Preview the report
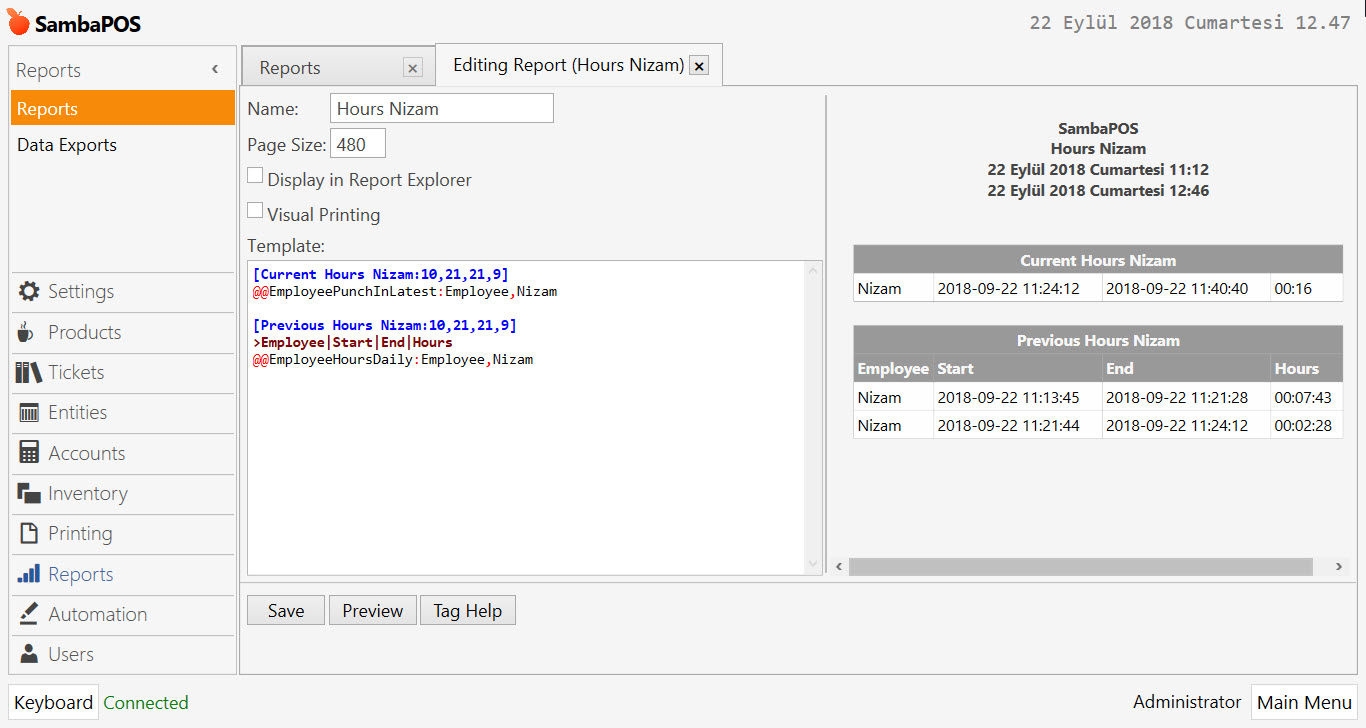 372,609
